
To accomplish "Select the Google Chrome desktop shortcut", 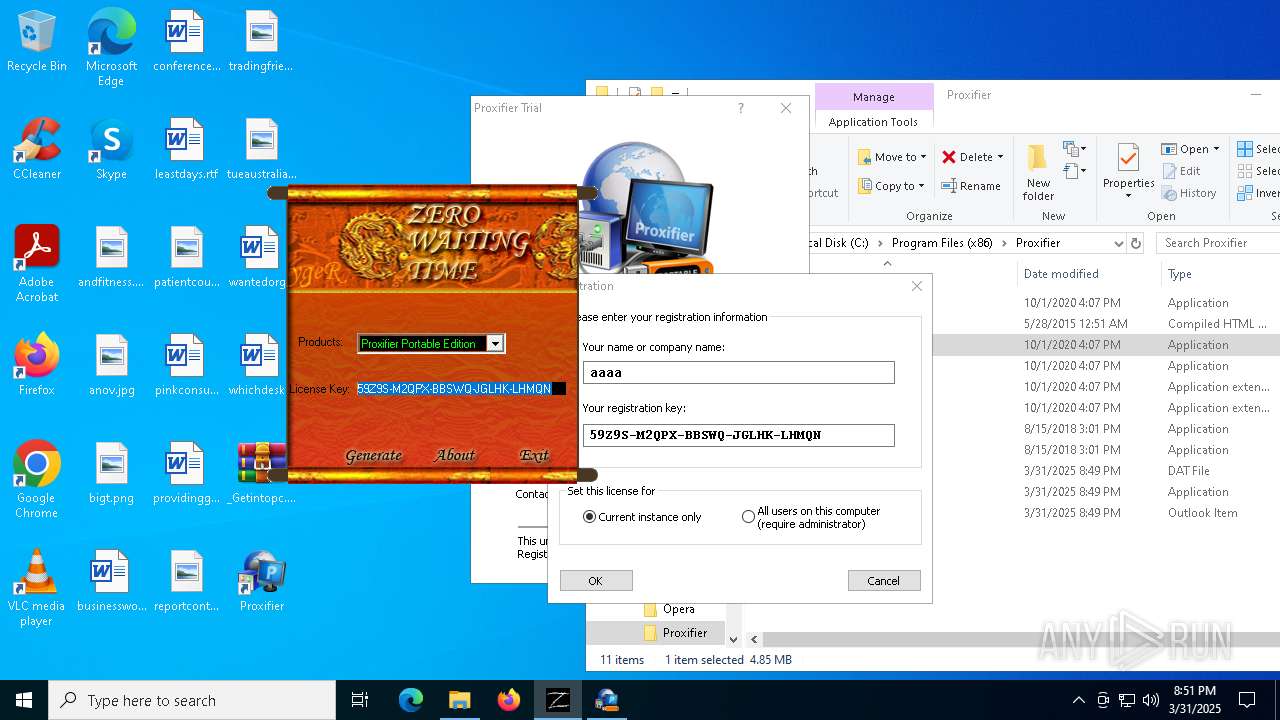I will pyautogui.click(x=37, y=480).
